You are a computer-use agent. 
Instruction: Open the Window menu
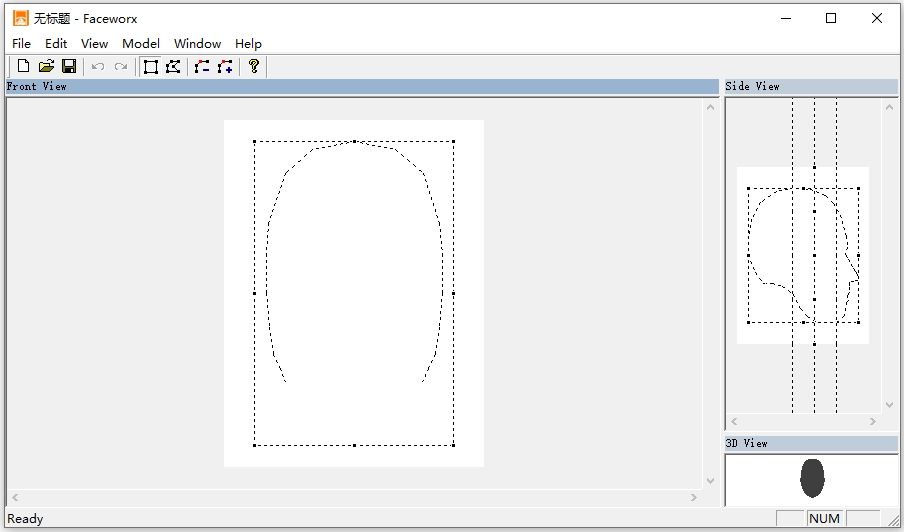pyautogui.click(x=197, y=43)
